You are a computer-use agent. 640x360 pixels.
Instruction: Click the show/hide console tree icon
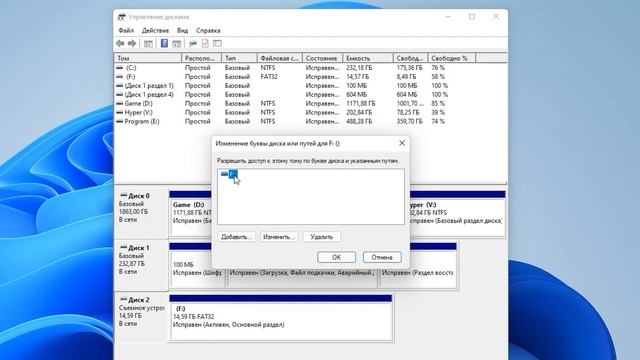coord(148,43)
